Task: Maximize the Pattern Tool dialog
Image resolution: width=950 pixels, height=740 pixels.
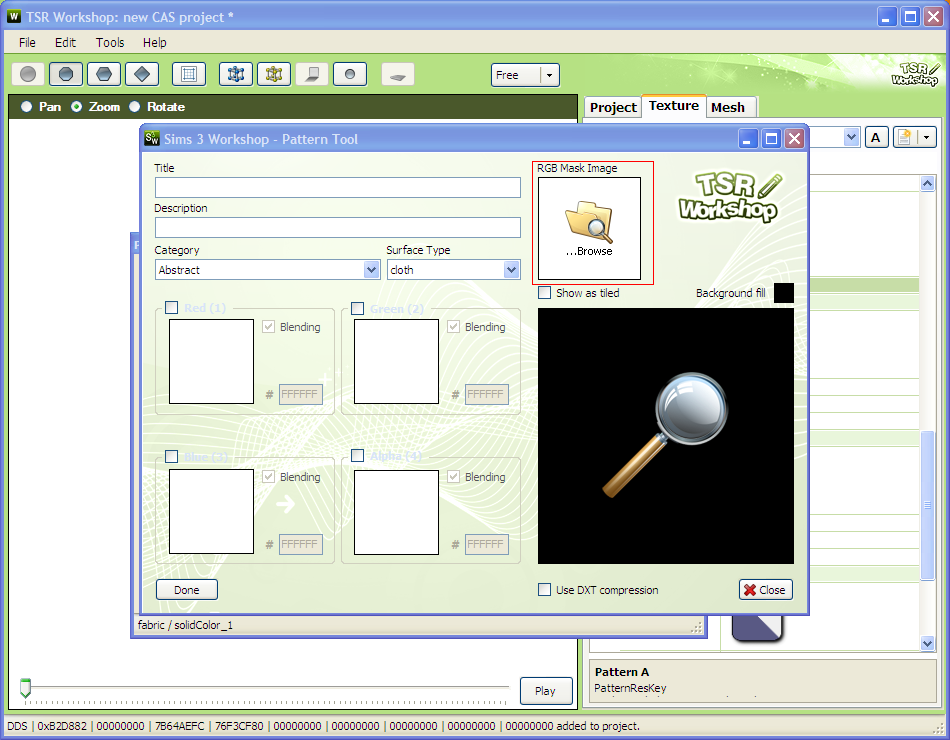Action: [771, 139]
